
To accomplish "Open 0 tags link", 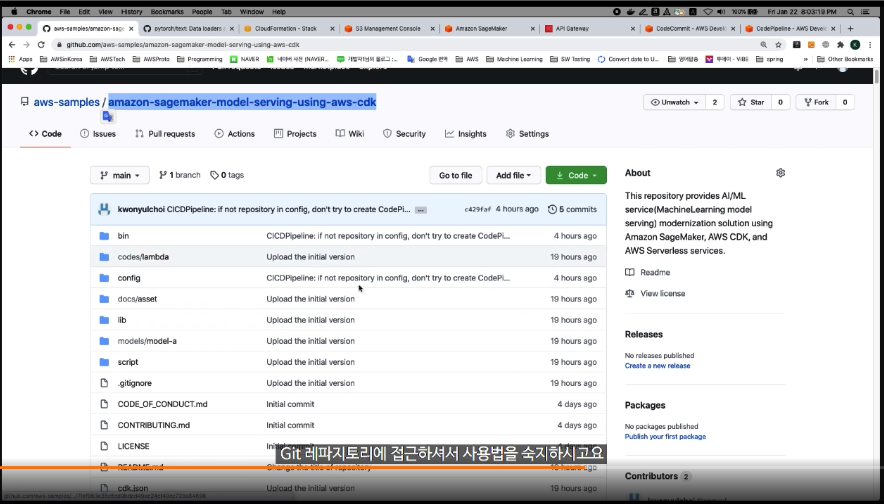I will click(227, 175).
